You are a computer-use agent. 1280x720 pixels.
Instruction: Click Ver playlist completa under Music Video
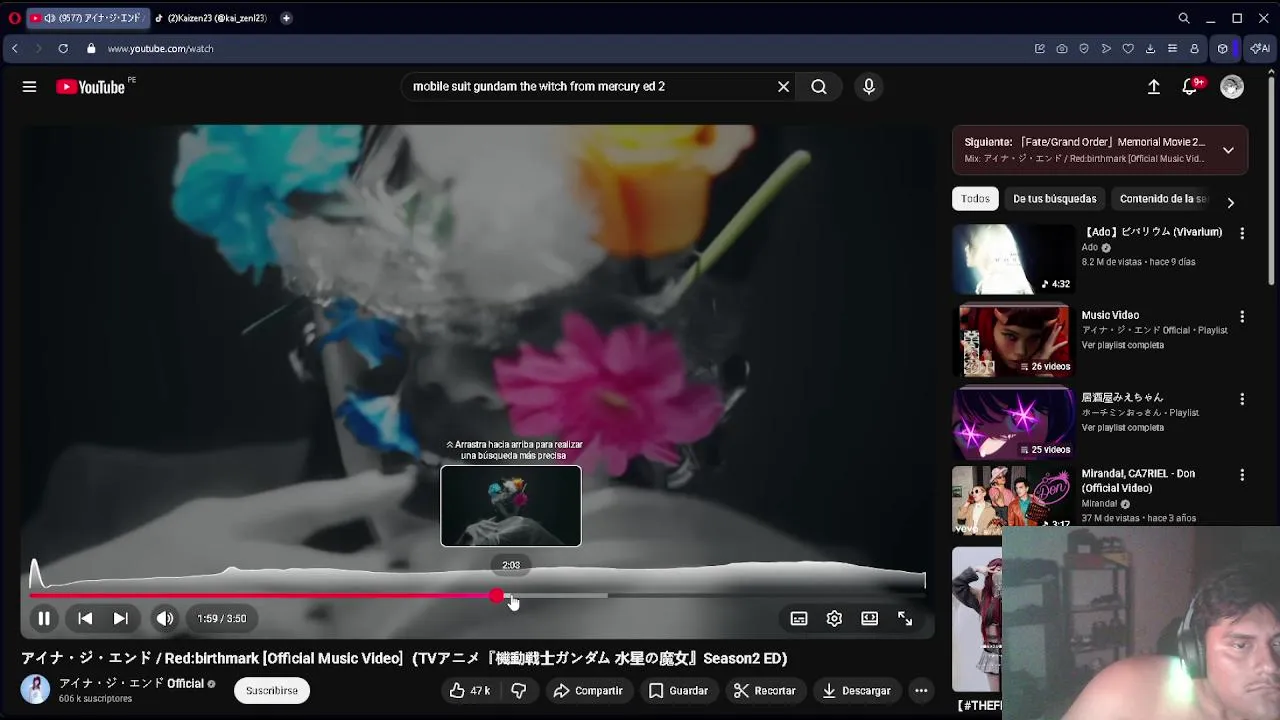point(1122,345)
